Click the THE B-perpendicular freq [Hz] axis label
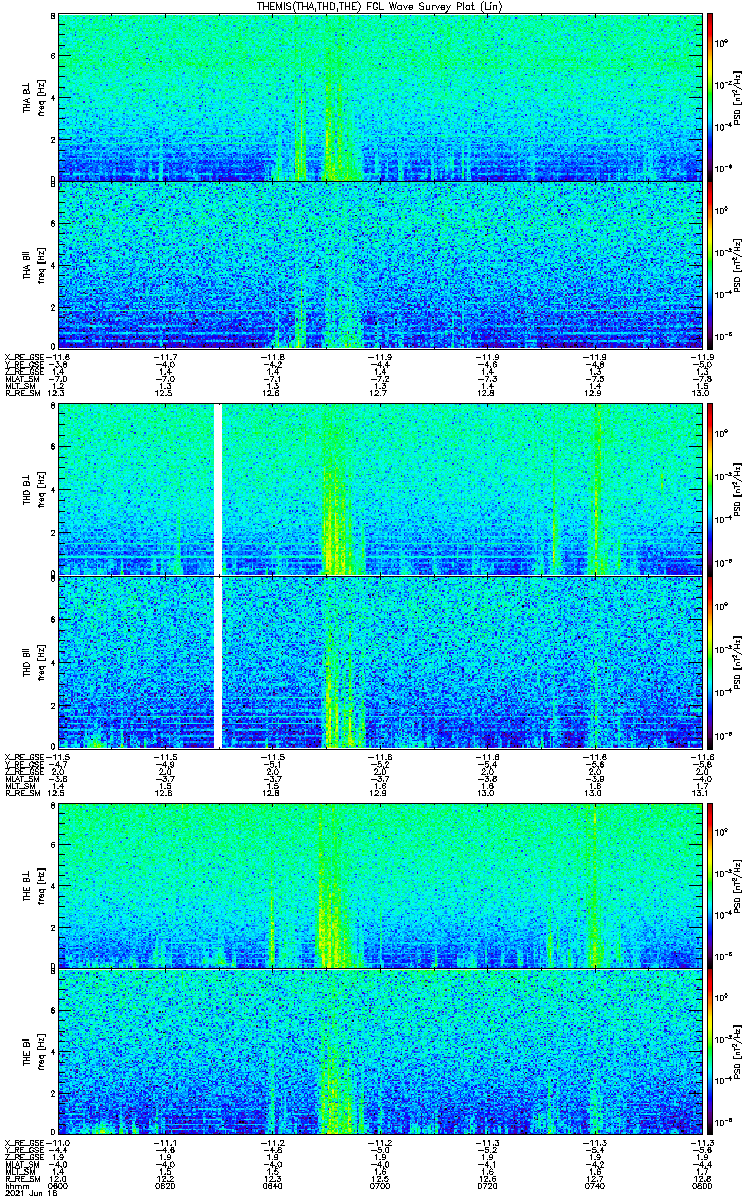The height and width of the screenshot is (1200, 750). pos(41,885)
